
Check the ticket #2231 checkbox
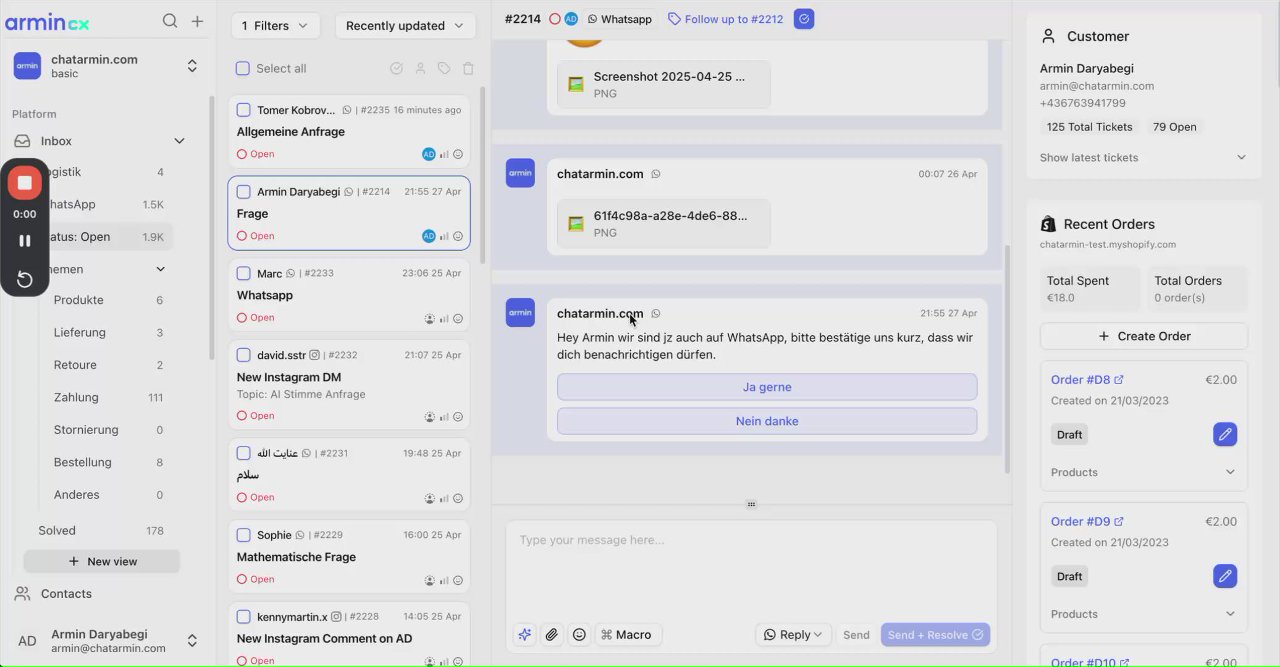(243, 453)
